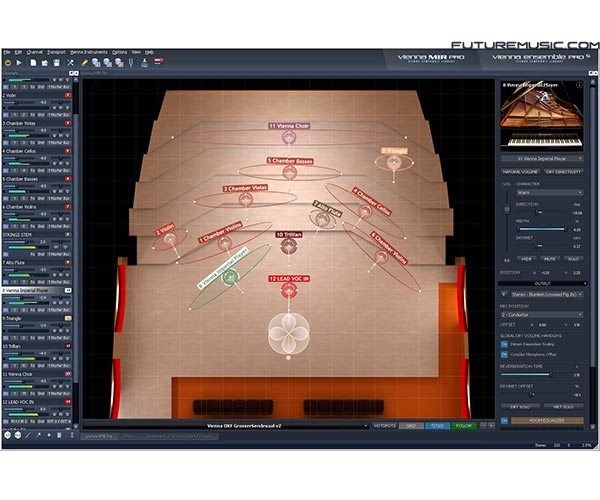Collapse the OUTPUT section header
600x500 pixels.
(x=542, y=283)
